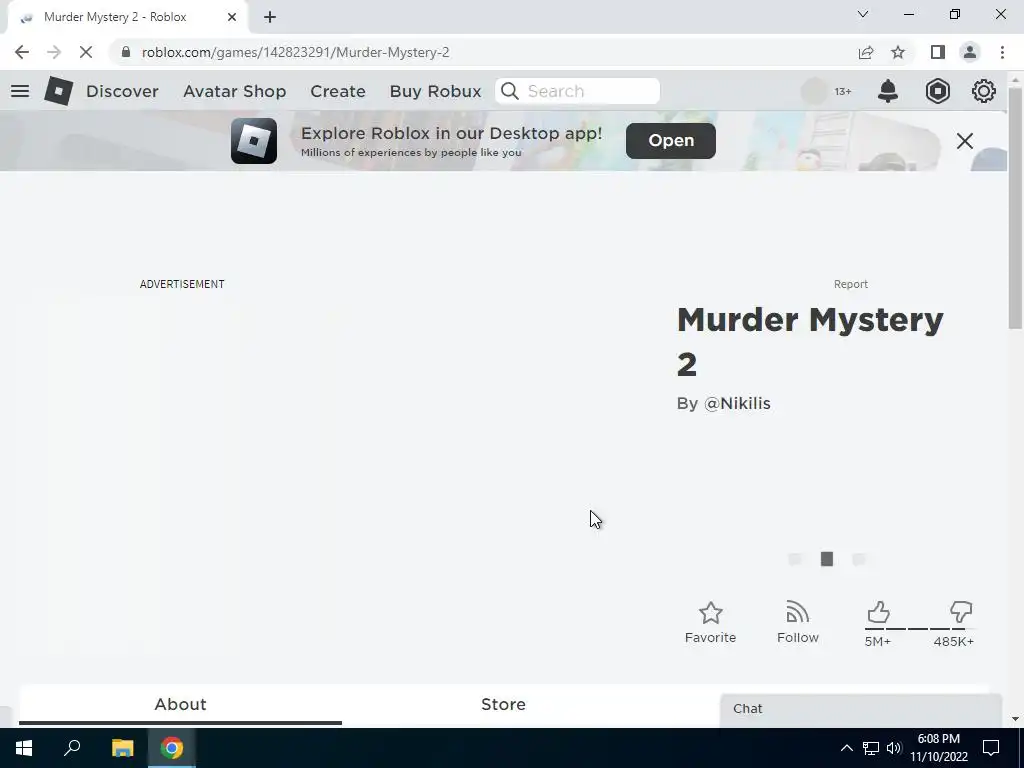
Task: Show hidden system tray icons
Action: [x=846, y=748]
